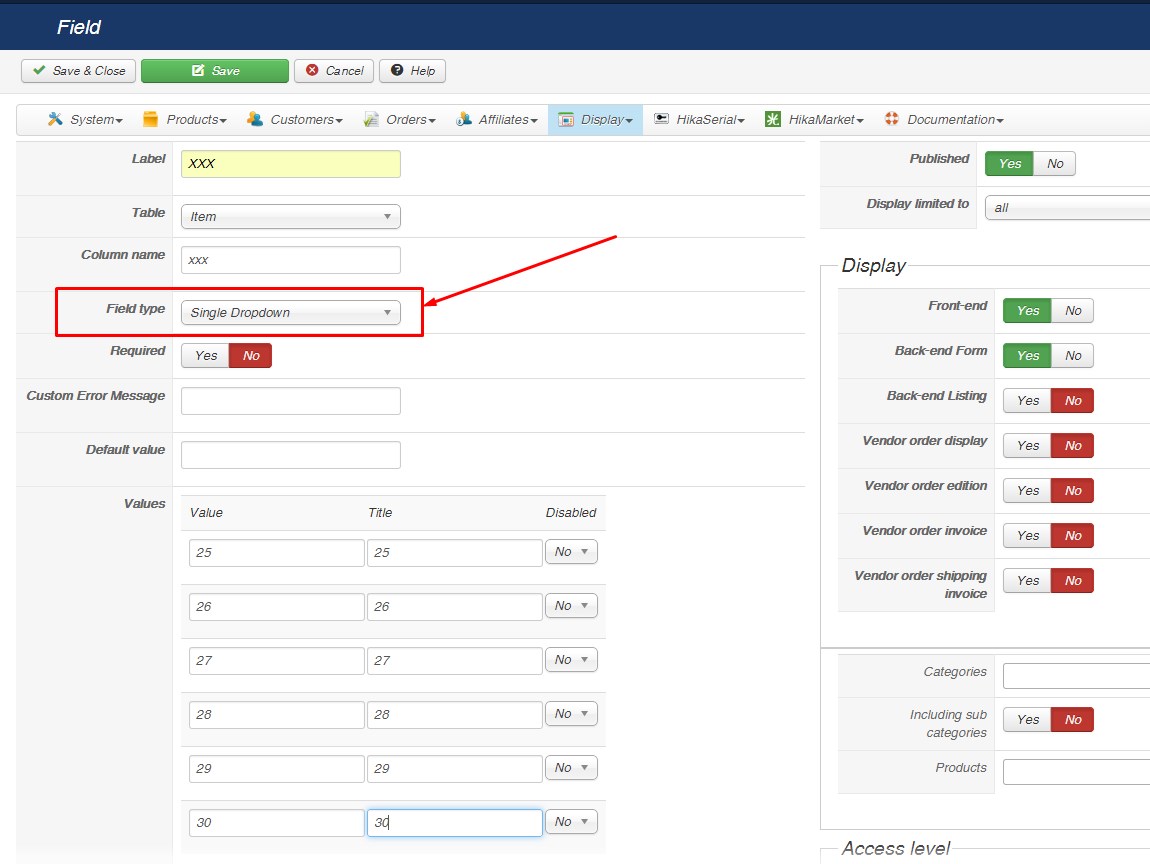
Task: Click the Products input field in the display panel
Action: pyautogui.click(x=1076, y=772)
